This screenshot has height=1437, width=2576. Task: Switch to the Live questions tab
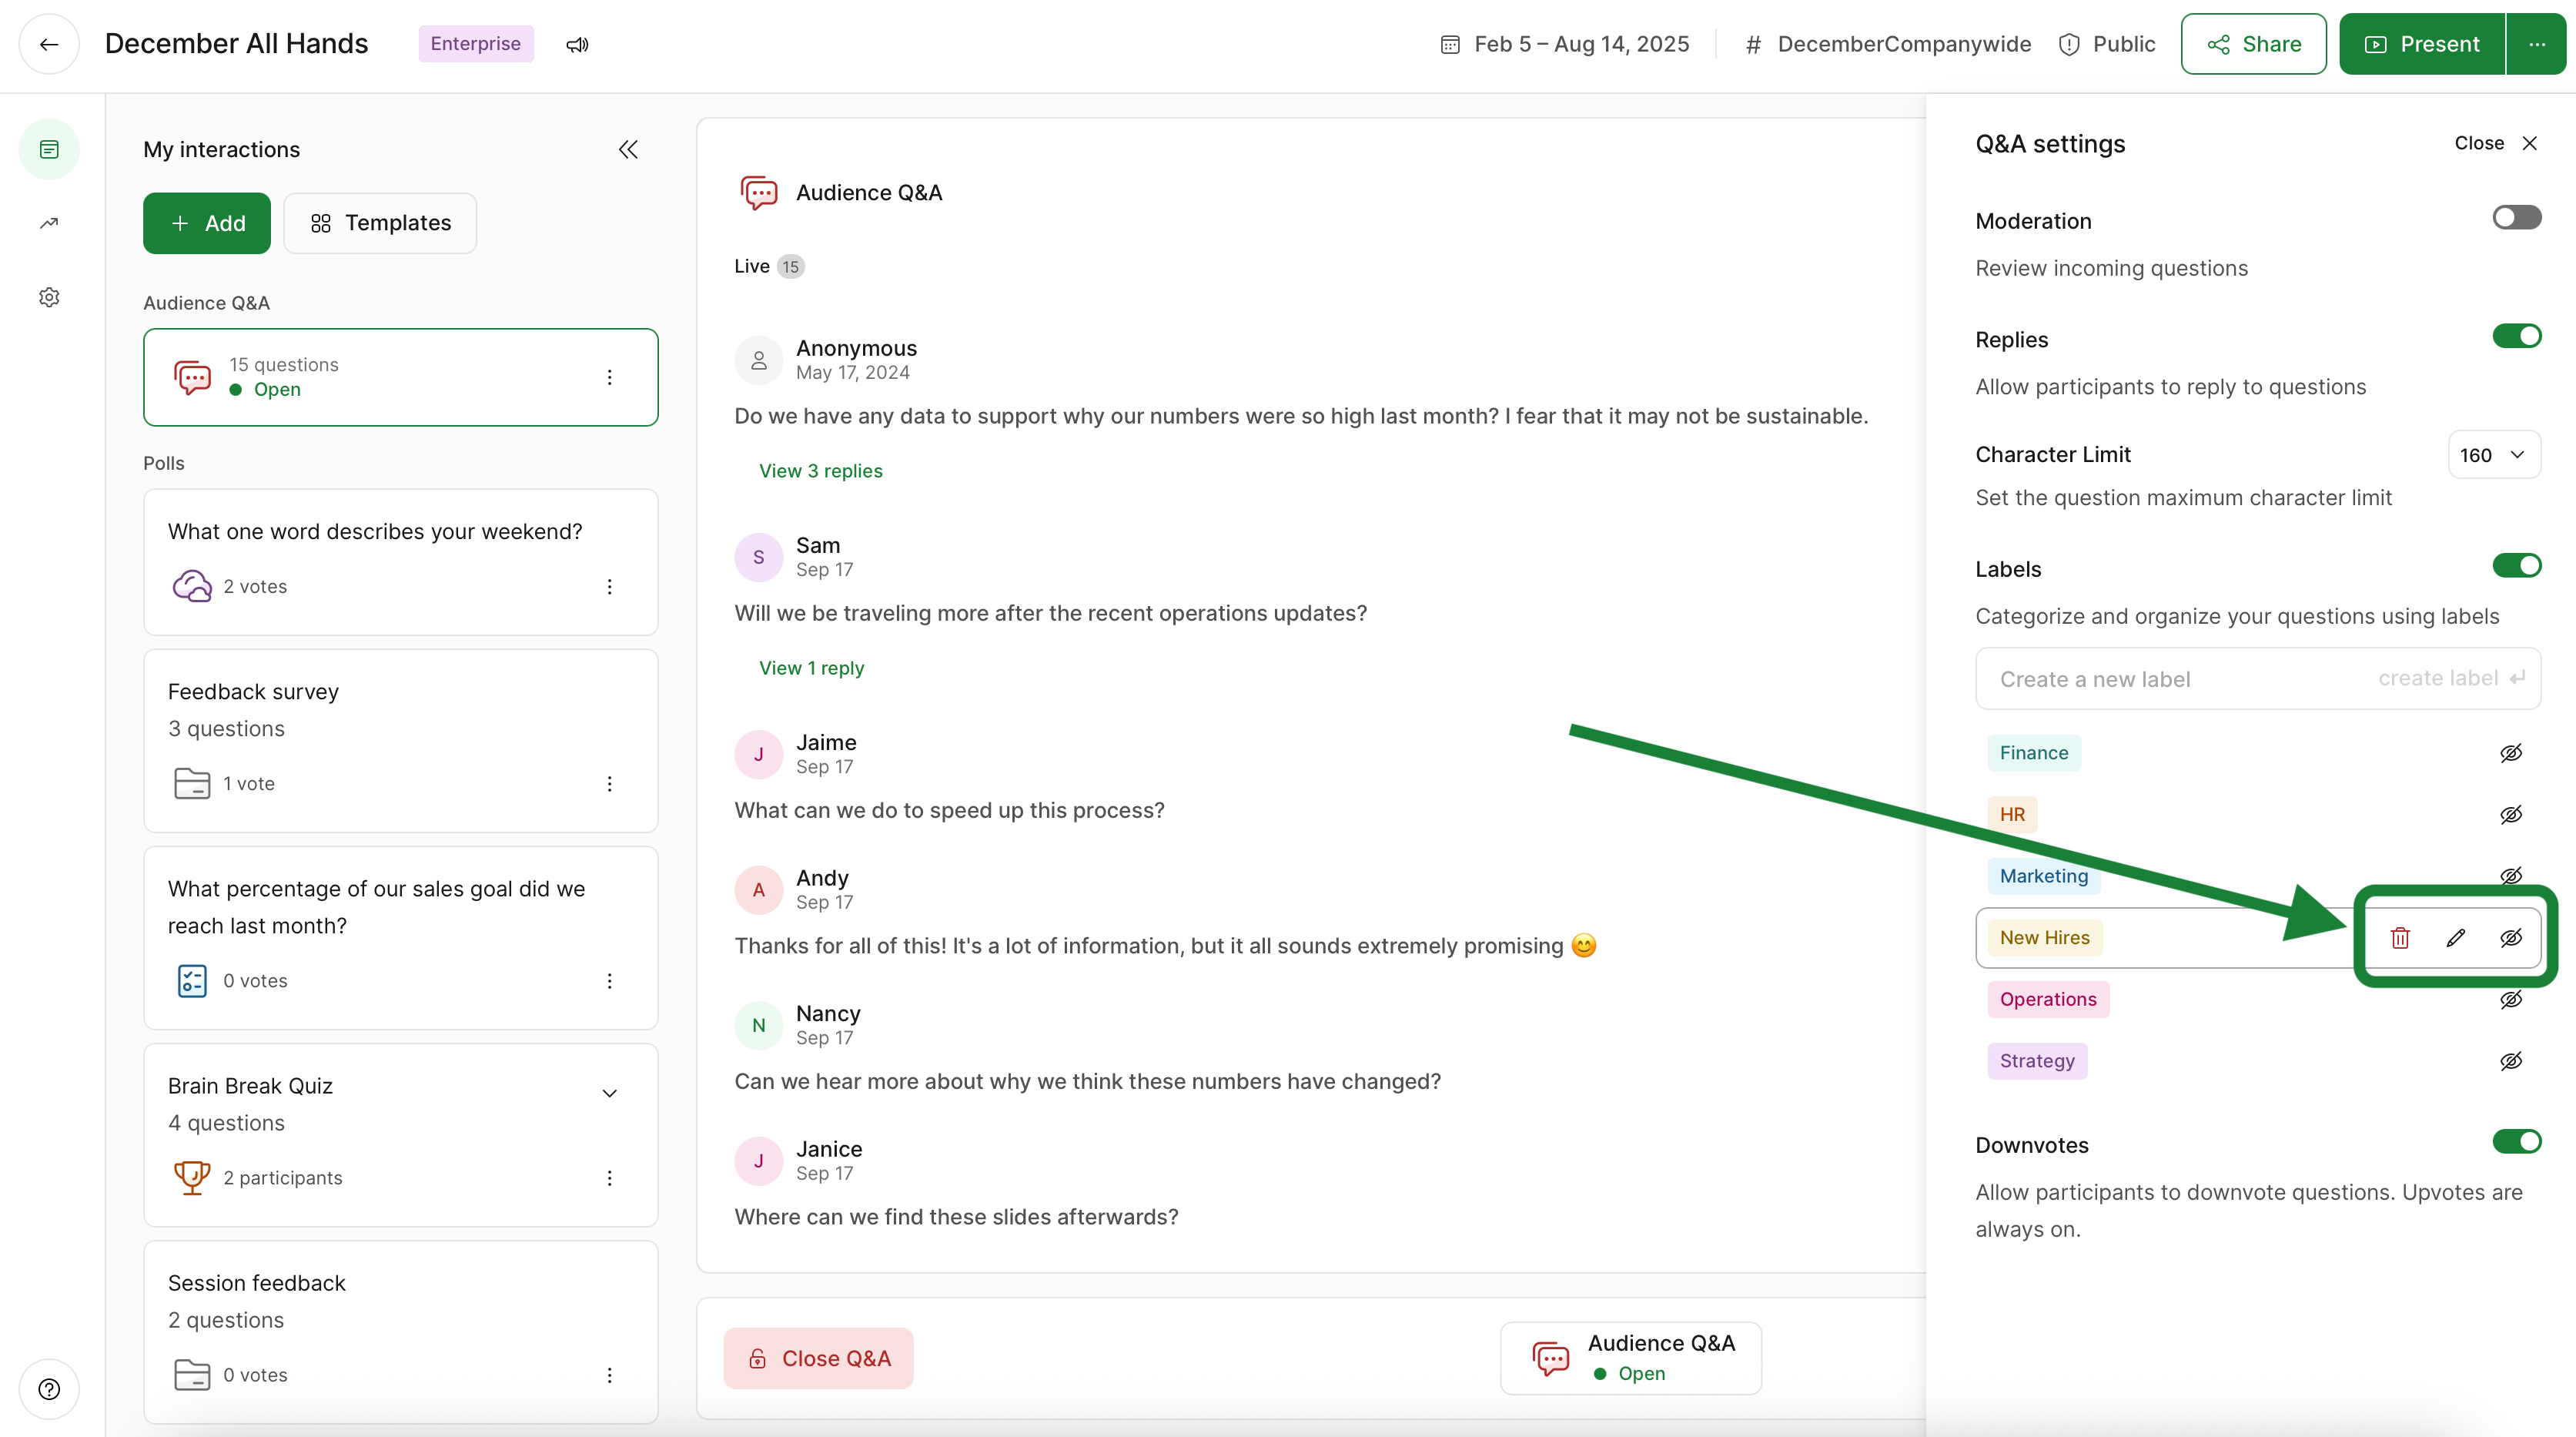(768, 266)
